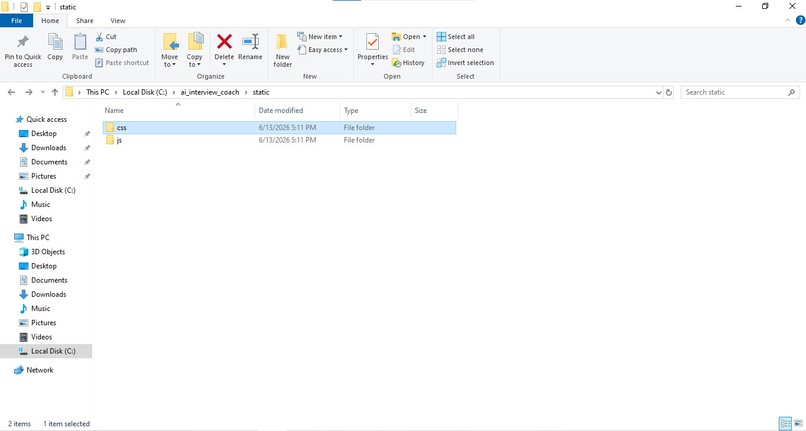Click Local Disk (C:) in address bar

(145, 92)
